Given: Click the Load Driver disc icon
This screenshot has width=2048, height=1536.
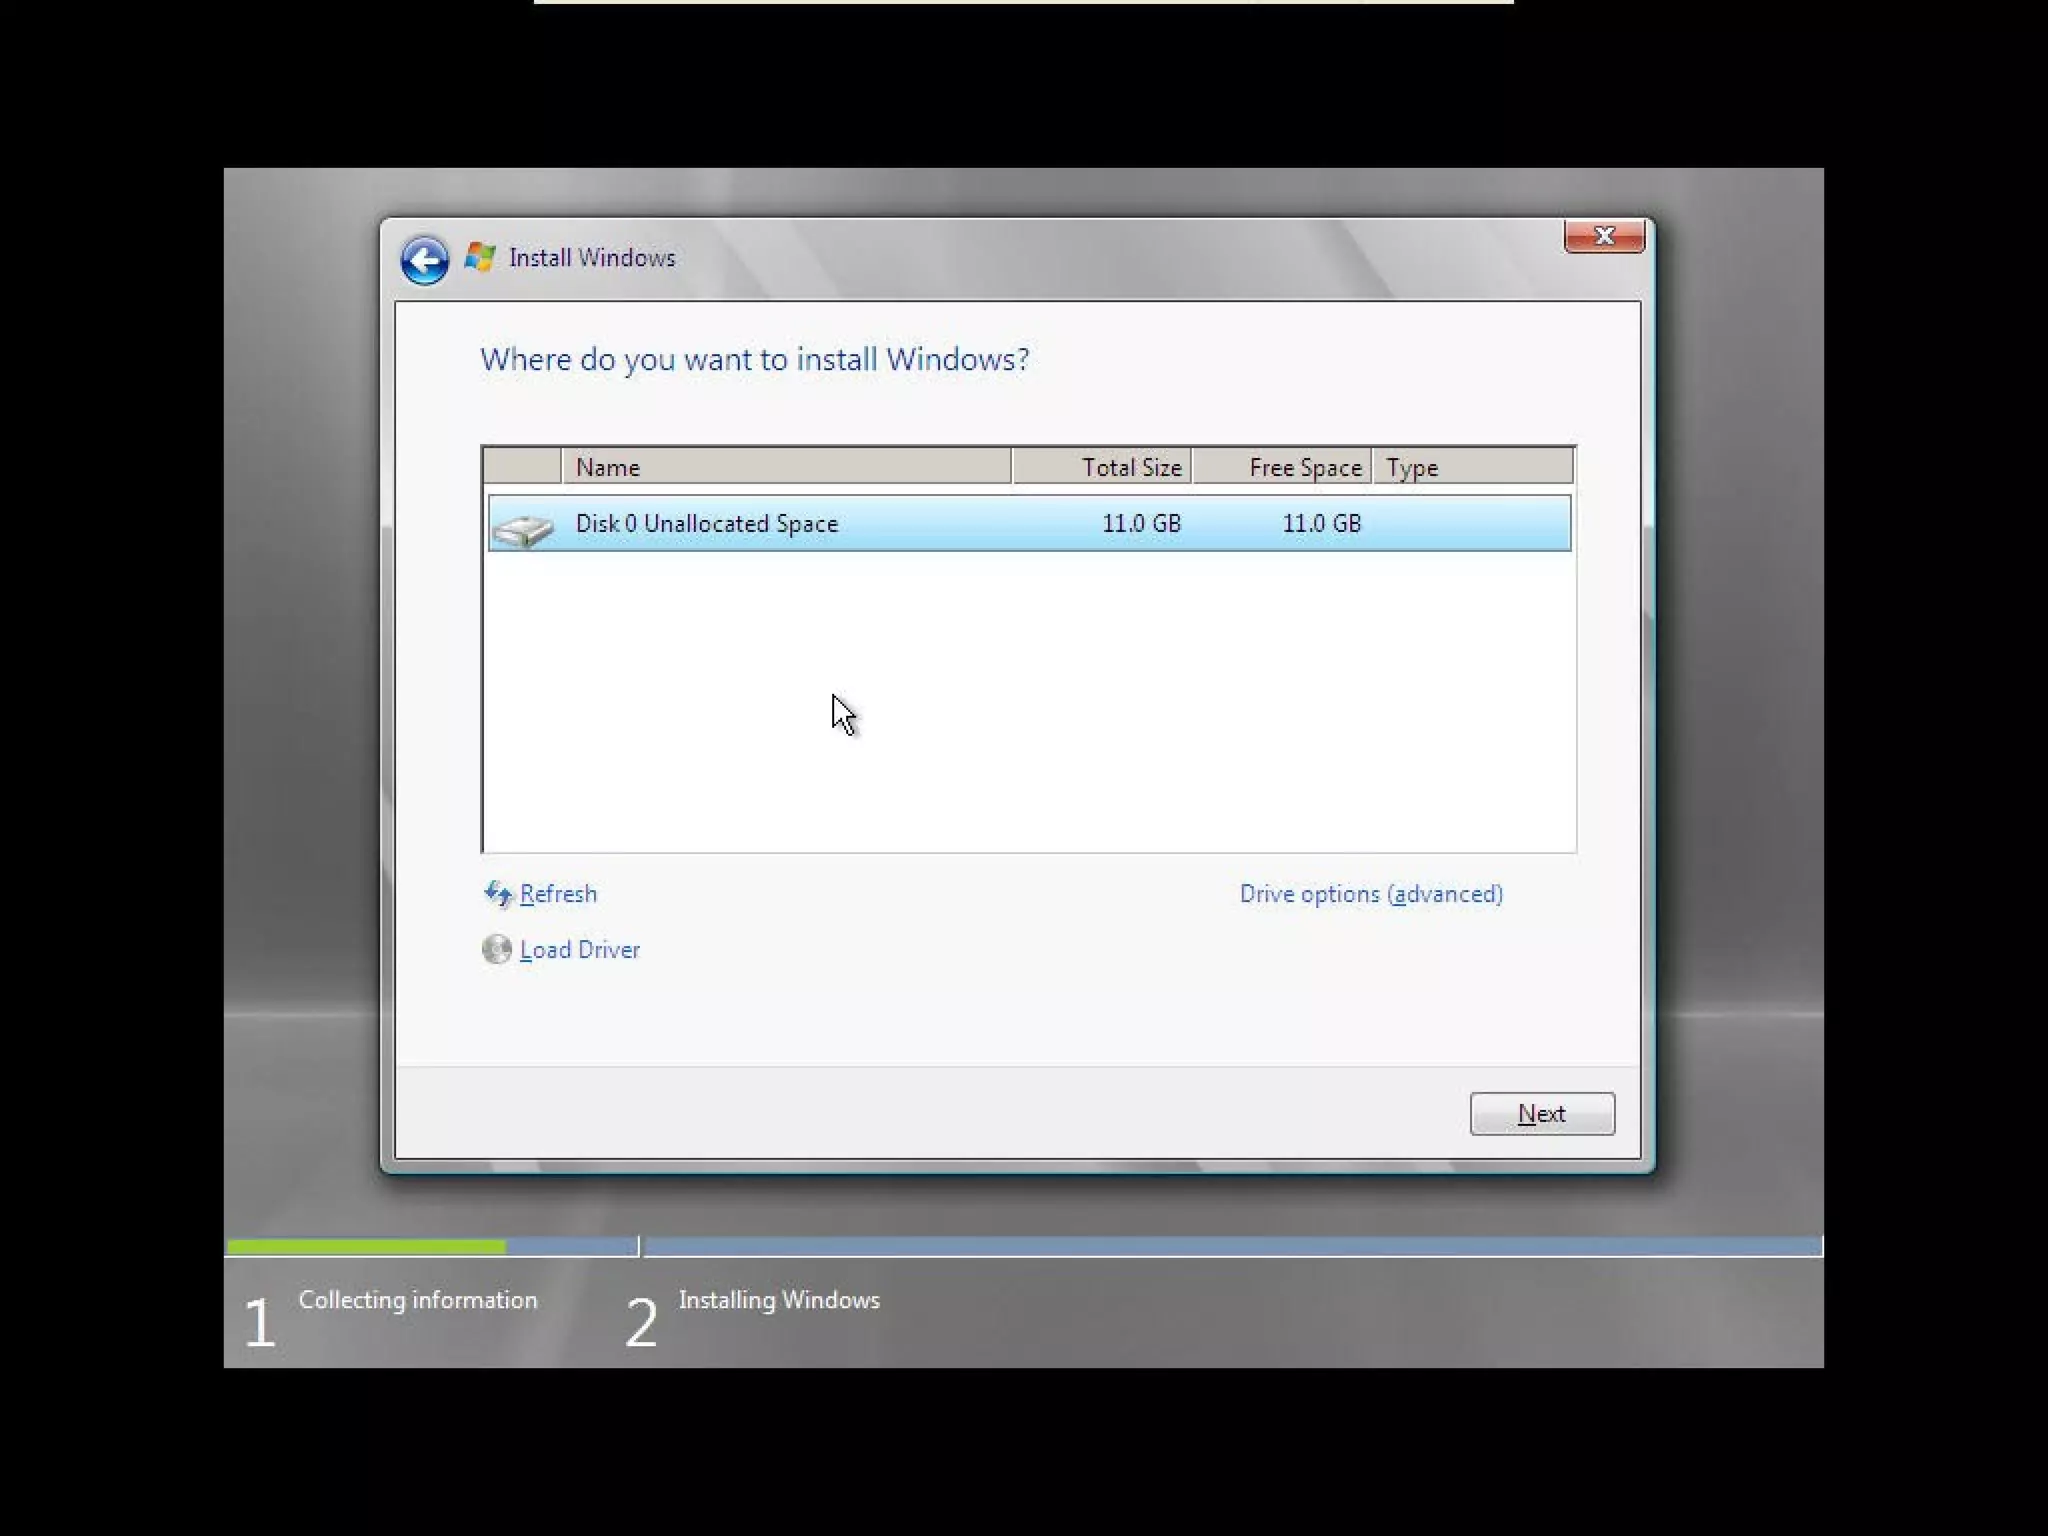Looking at the screenshot, I should [x=497, y=949].
